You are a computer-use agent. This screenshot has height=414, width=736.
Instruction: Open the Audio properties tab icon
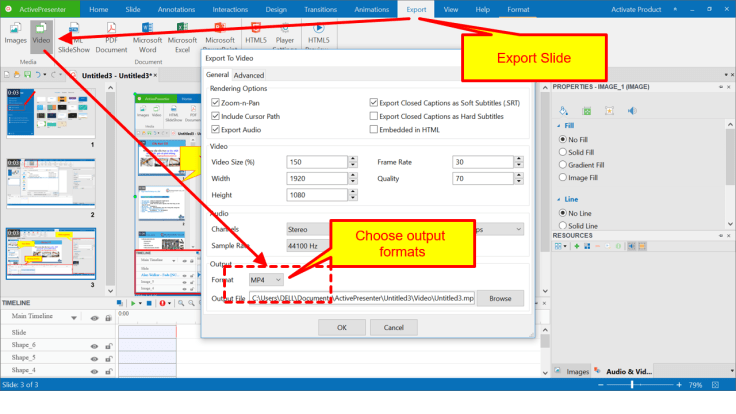click(x=632, y=111)
